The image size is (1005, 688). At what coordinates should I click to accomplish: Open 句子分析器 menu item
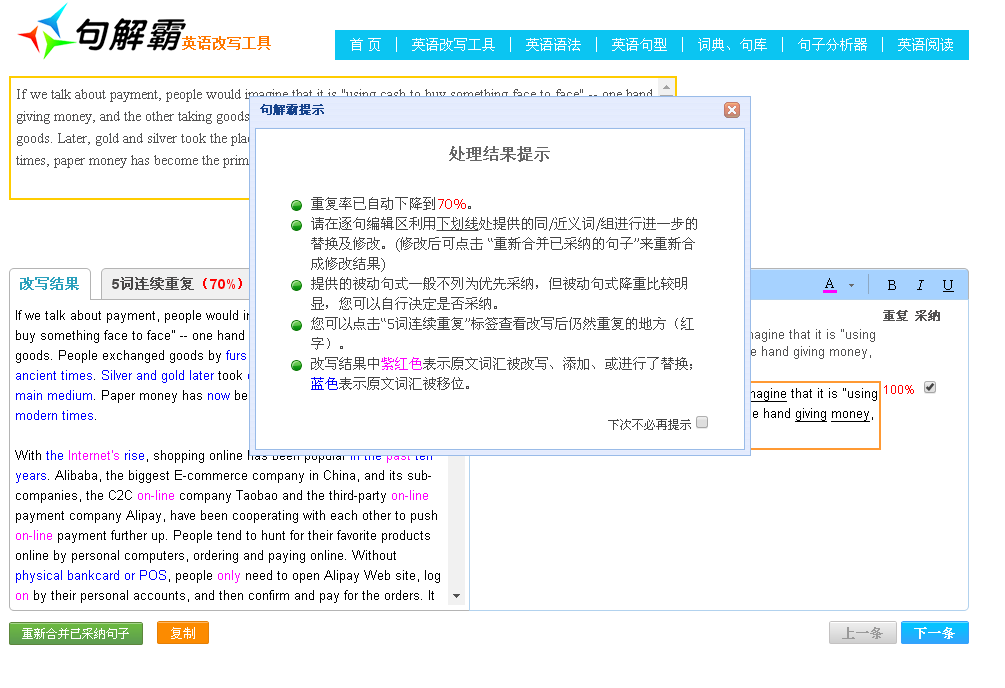(x=833, y=45)
